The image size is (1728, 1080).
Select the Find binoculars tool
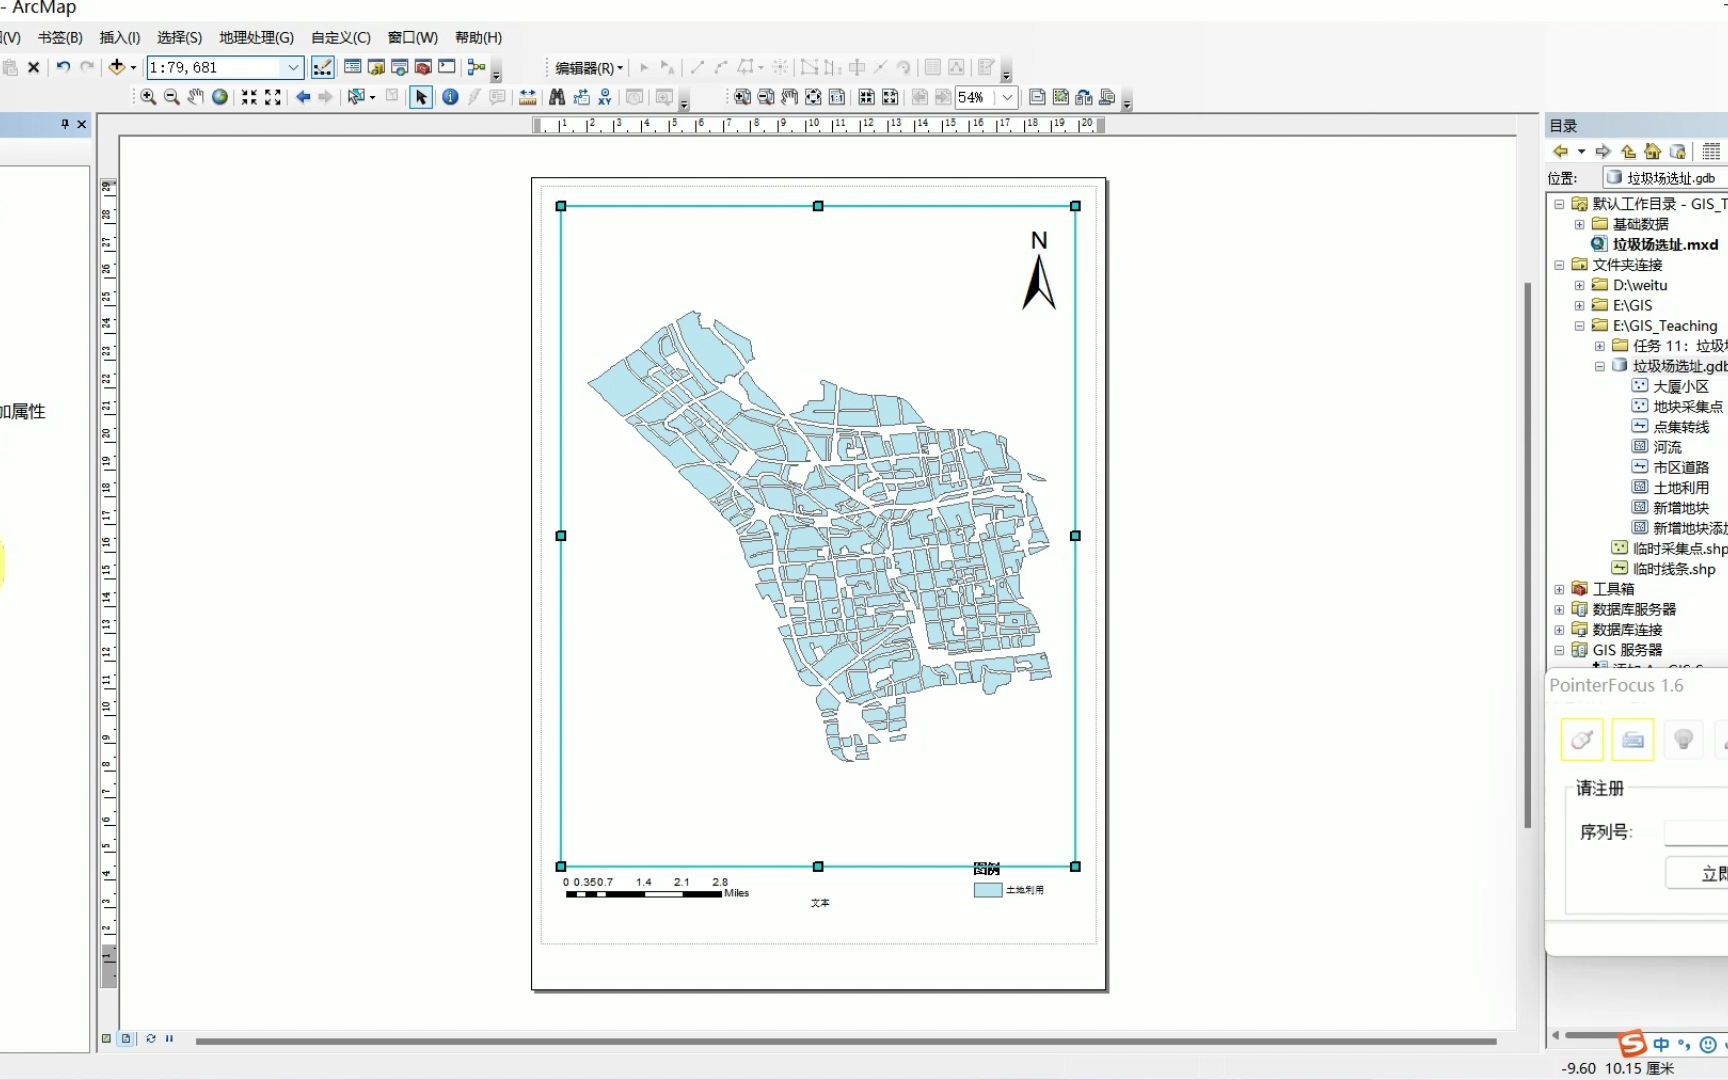click(x=556, y=97)
